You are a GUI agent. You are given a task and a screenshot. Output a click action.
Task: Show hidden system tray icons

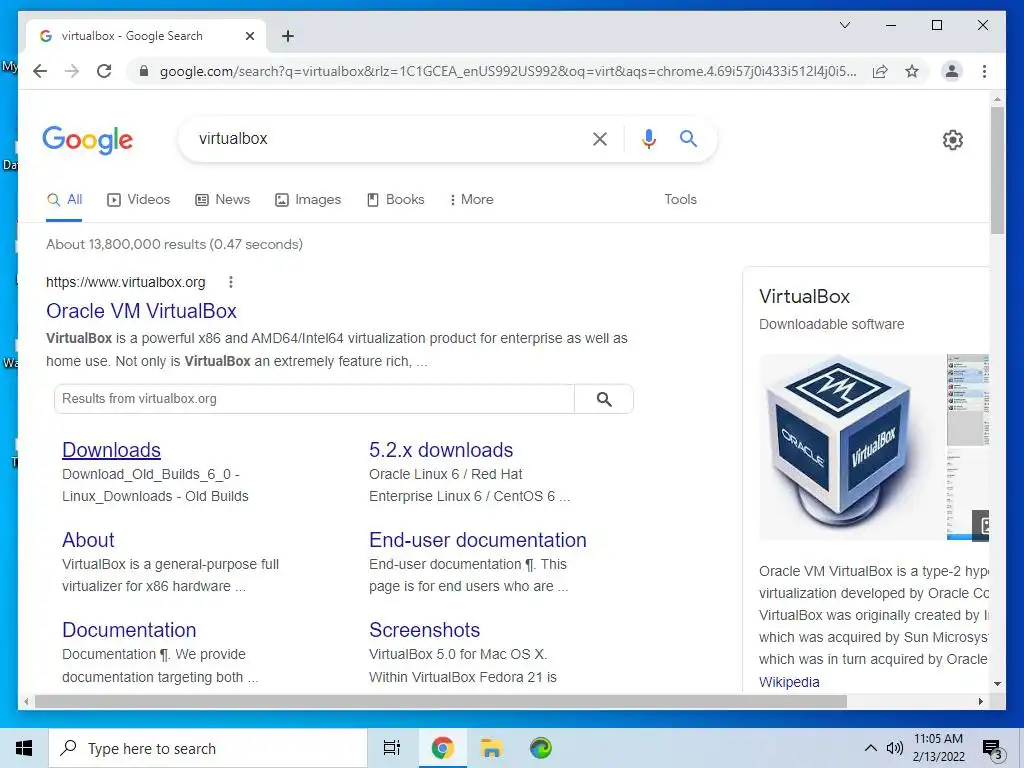(x=871, y=748)
